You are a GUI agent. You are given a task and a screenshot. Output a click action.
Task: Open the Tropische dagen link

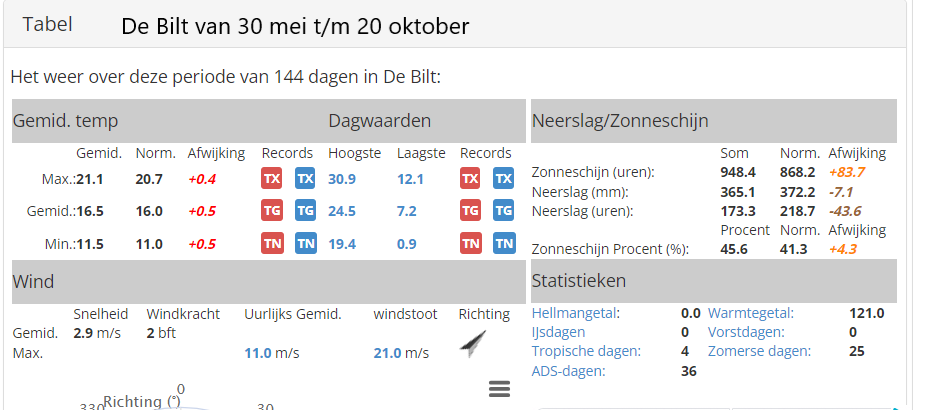(x=586, y=351)
